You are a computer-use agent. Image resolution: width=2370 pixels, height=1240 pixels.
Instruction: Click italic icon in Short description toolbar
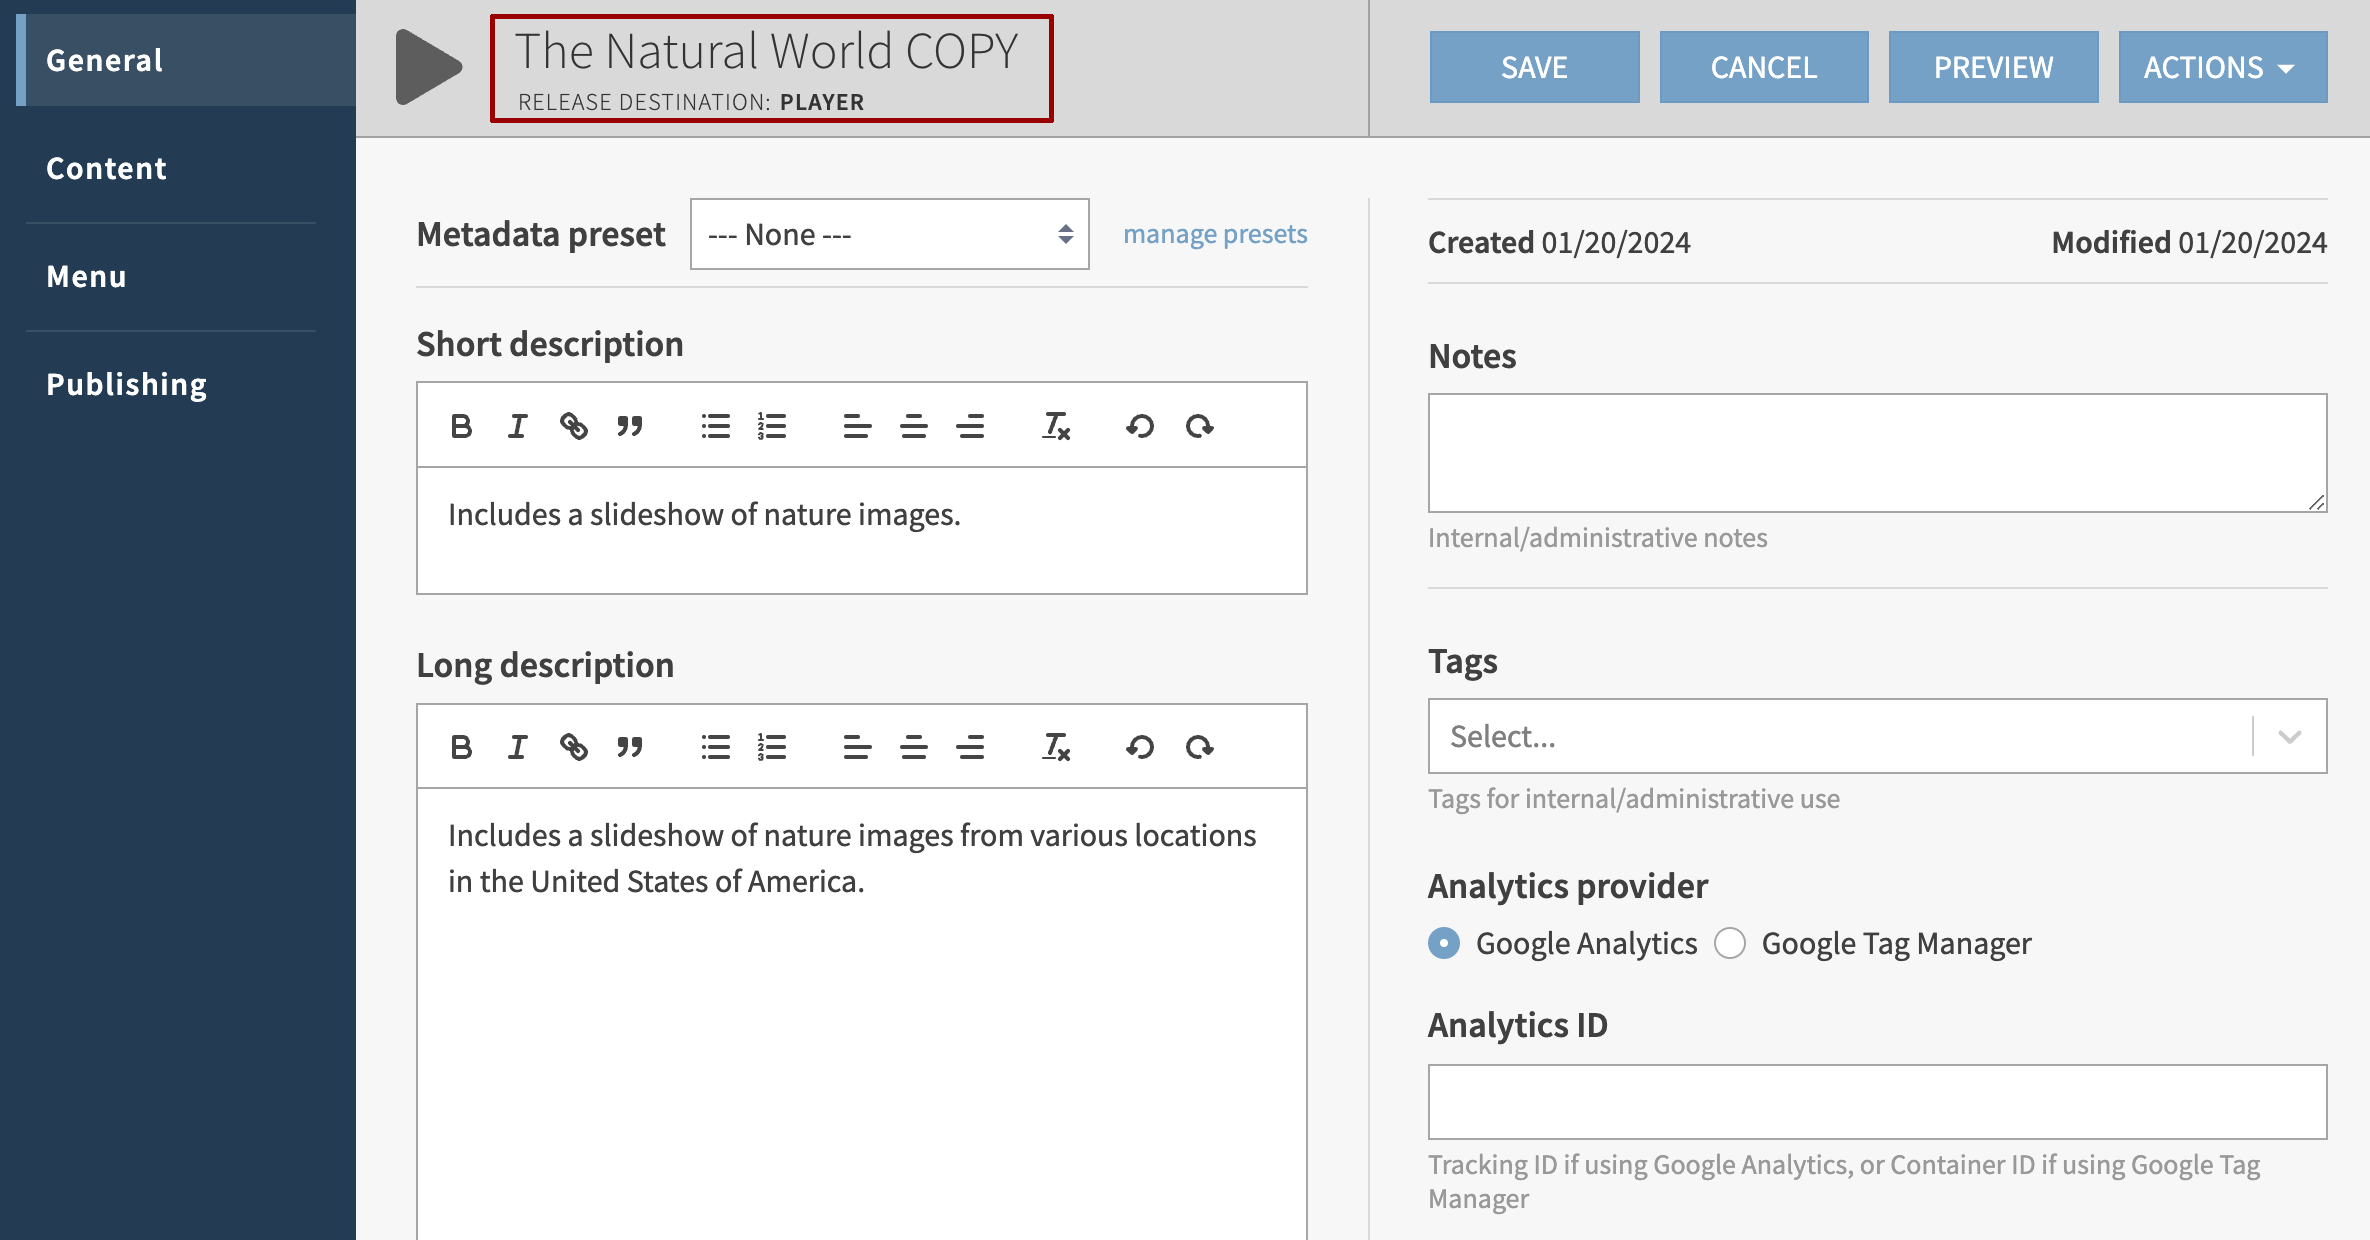click(x=517, y=426)
